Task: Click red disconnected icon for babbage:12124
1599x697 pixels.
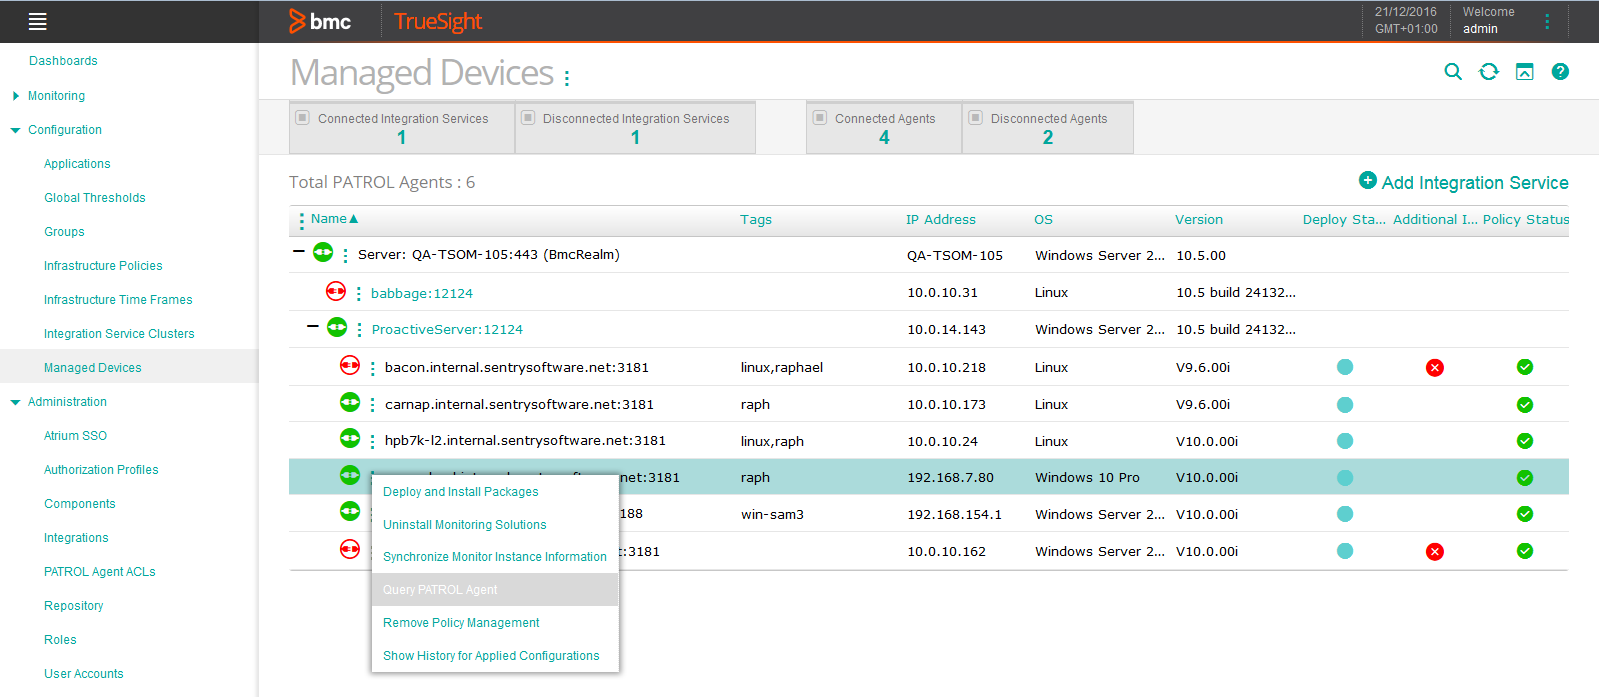Action: (336, 291)
